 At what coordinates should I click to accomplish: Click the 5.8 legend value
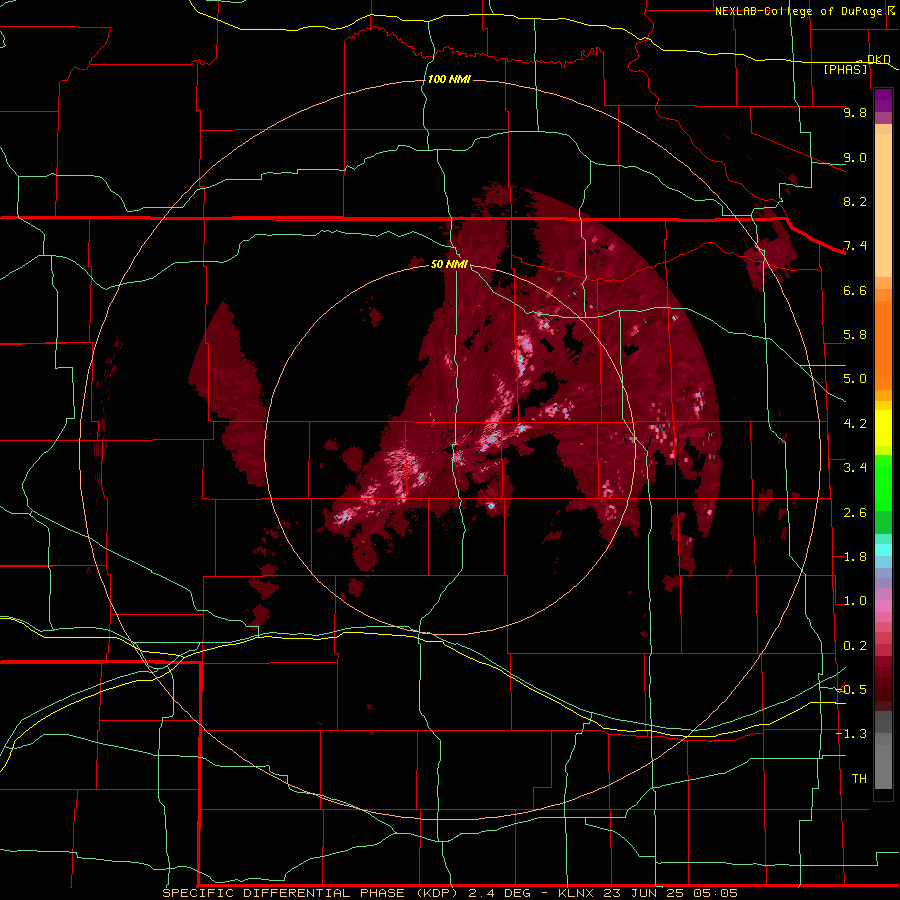pos(855,335)
